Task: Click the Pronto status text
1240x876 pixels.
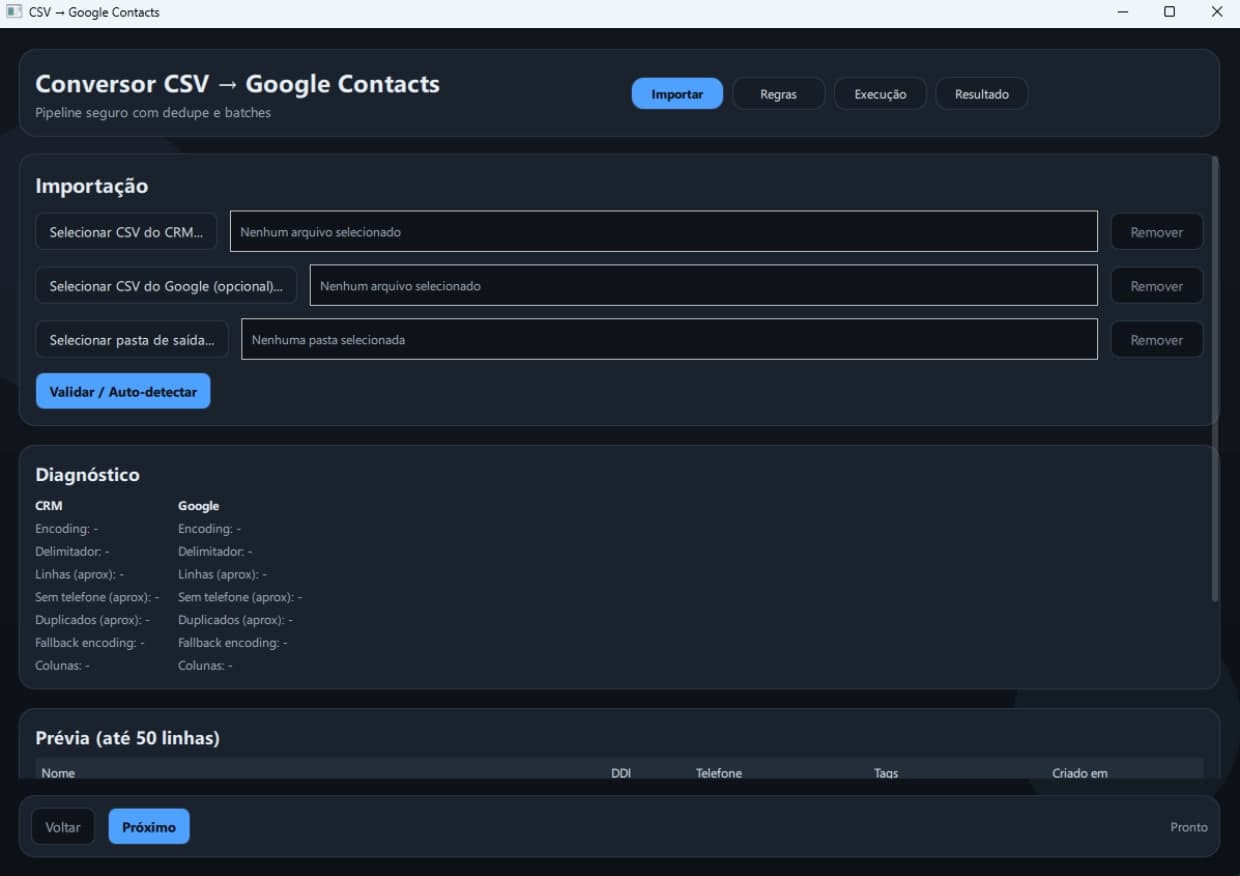Action: (x=1188, y=826)
